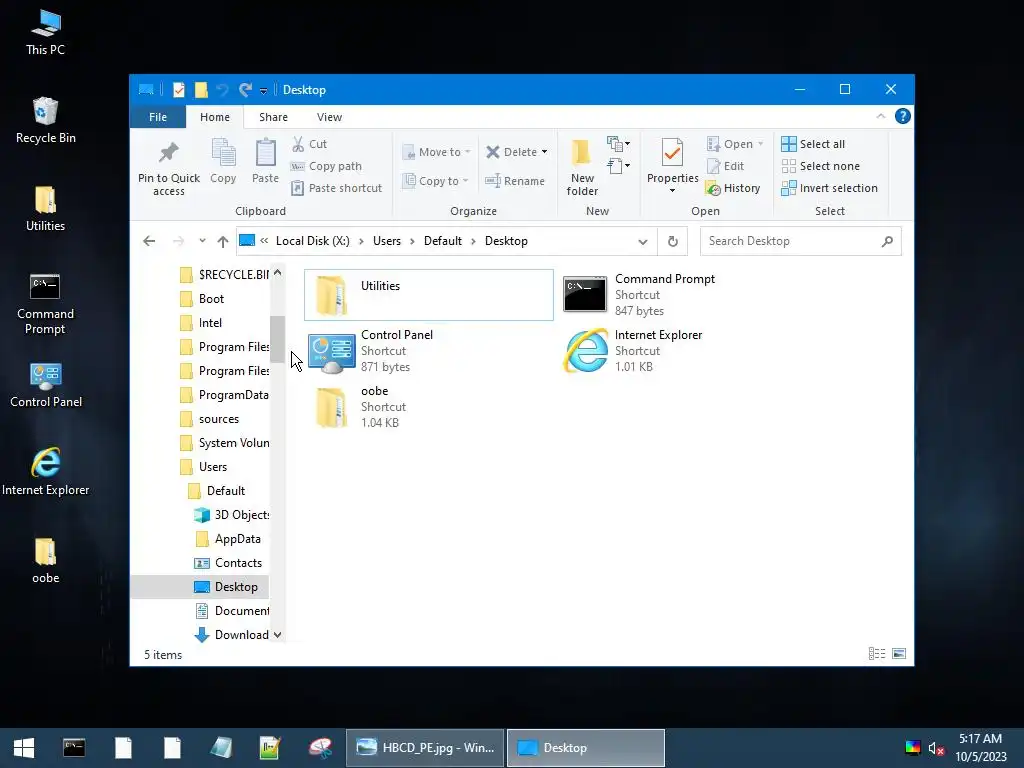Viewport: 1024px width, 768px height.
Task: Expand the address bar history dropdown
Action: tap(643, 242)
